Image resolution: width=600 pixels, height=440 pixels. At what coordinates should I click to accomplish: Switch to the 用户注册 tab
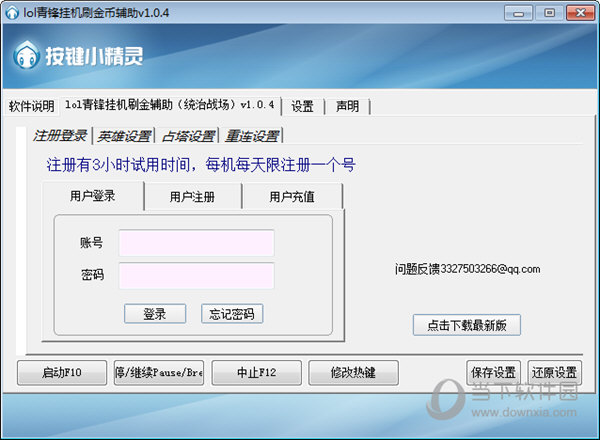(192, 197)
